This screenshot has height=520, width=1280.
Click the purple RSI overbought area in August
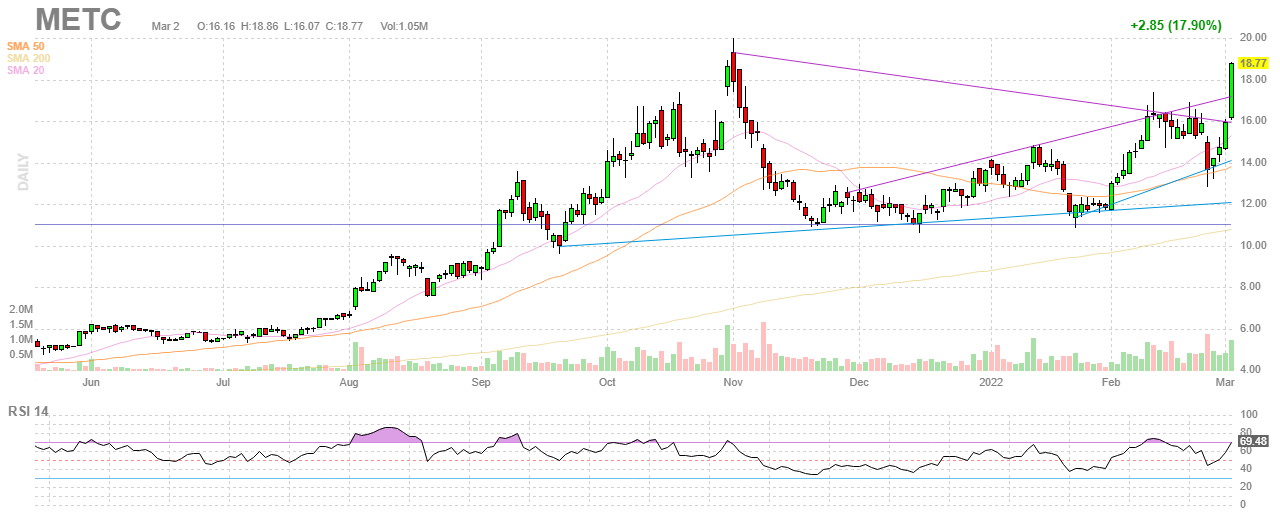tap(378, 436)
